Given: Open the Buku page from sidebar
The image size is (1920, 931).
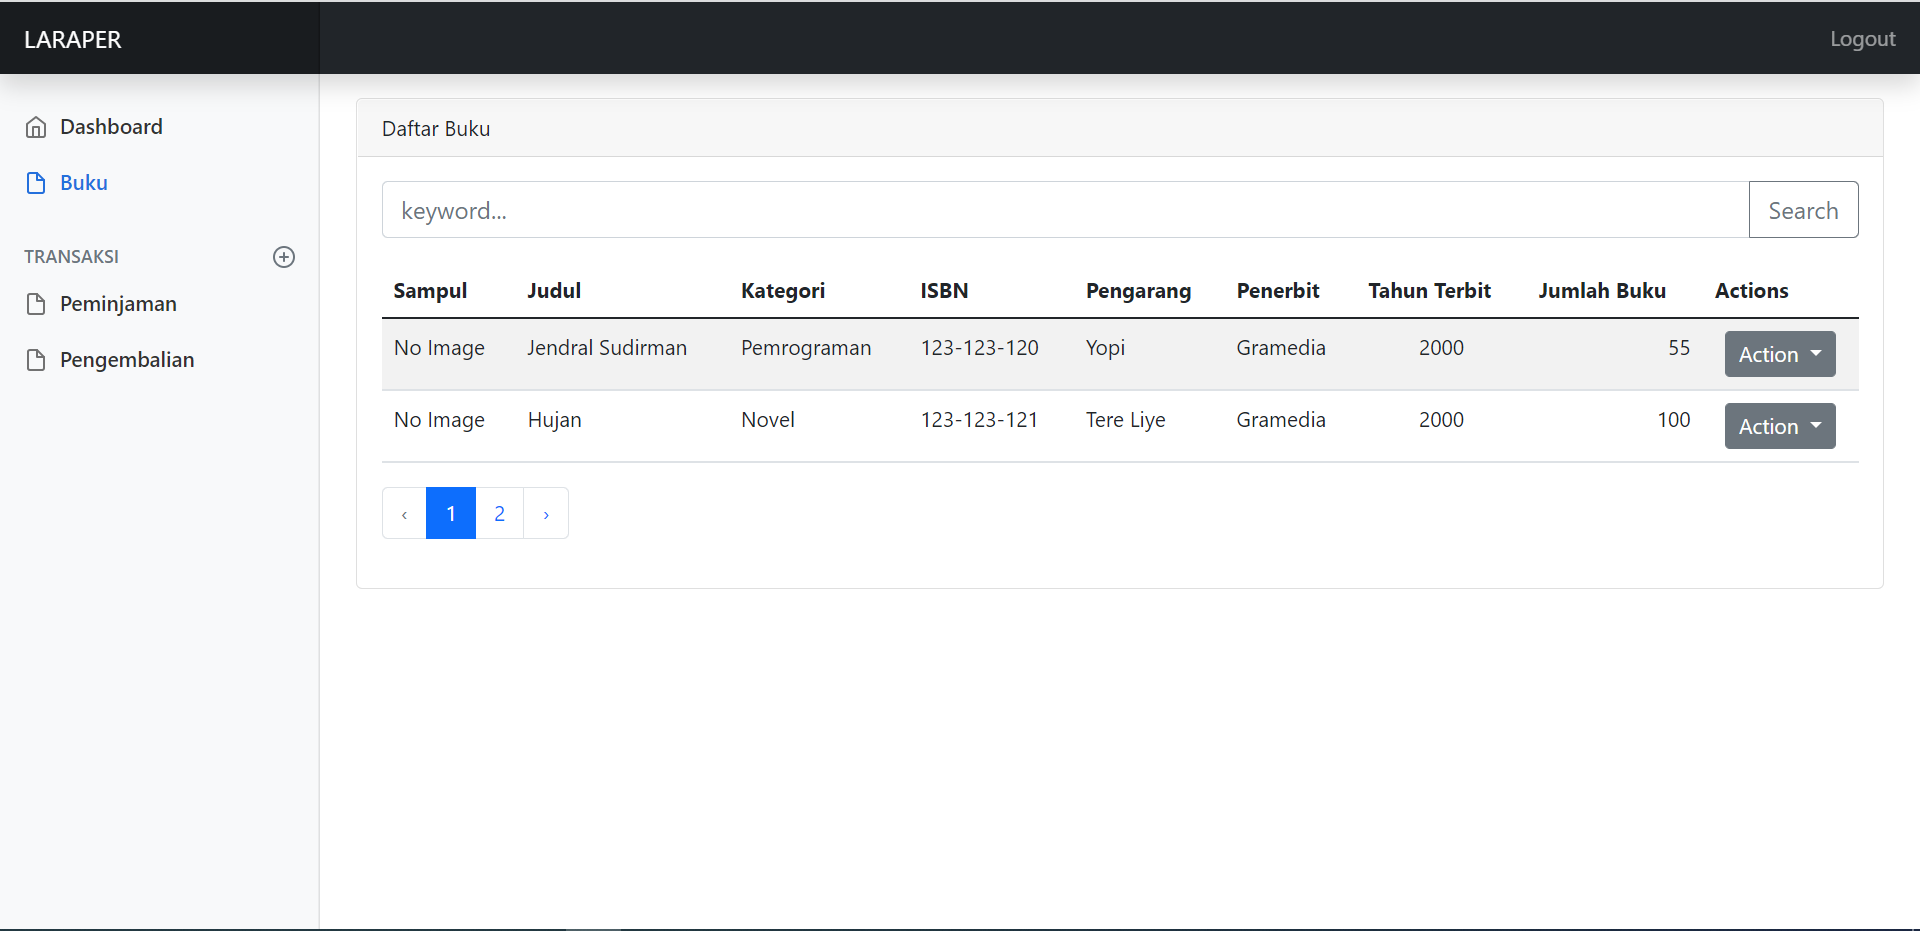Looking at the screenshot, I should click(x=83, y=182).
